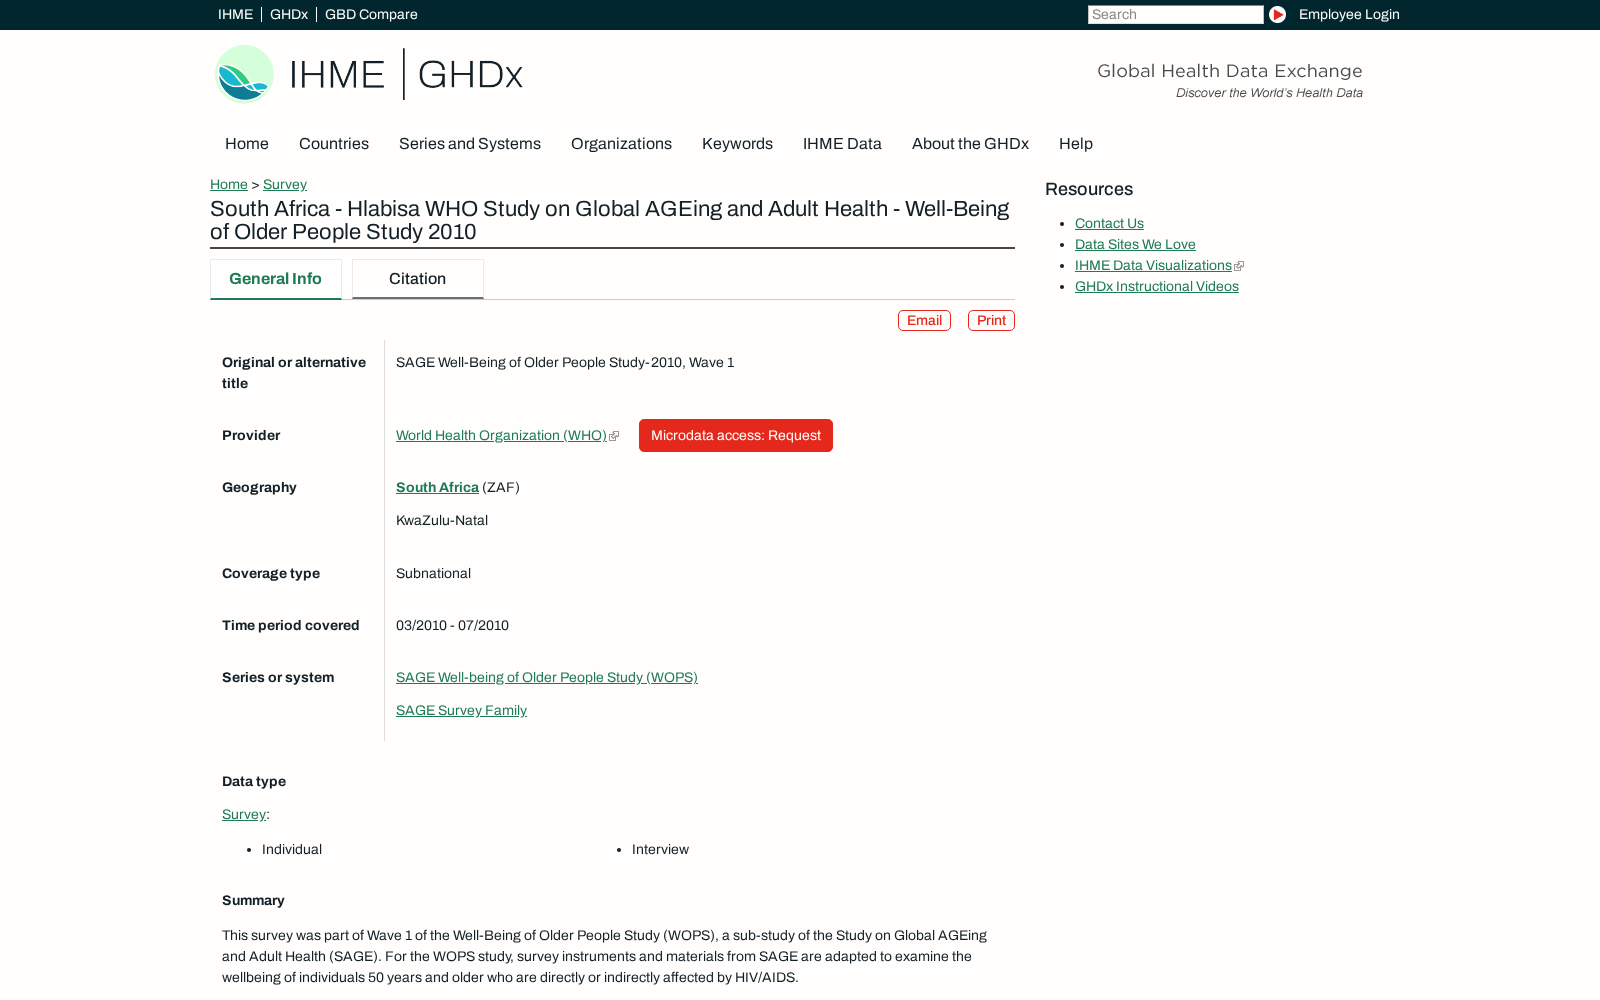The image size is (1600, 1000).
Task: Open the Series and Systems menu
Action: (x=470, y=143)
